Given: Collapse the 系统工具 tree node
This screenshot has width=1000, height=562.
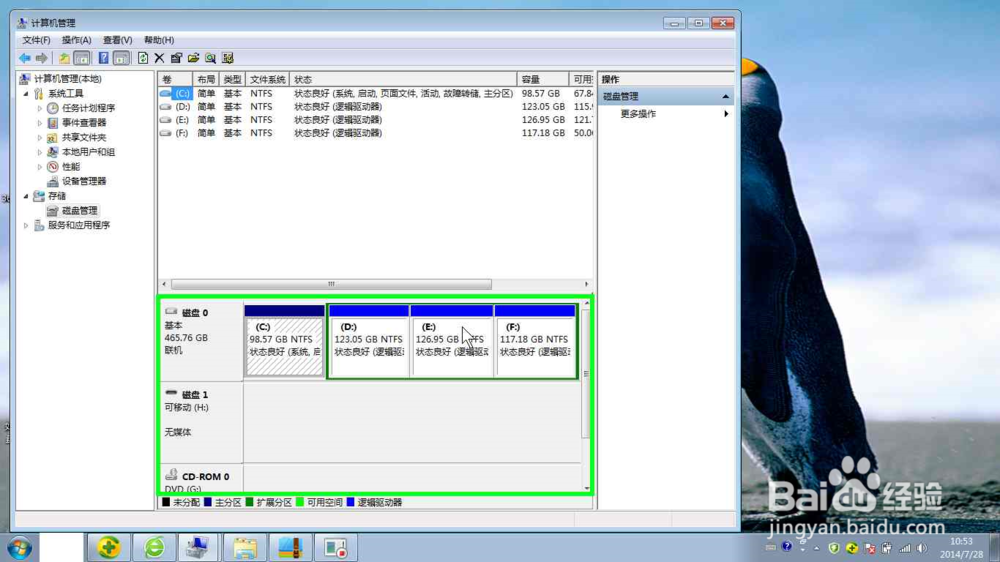Looking at the screenshot, I should [26, 94].
